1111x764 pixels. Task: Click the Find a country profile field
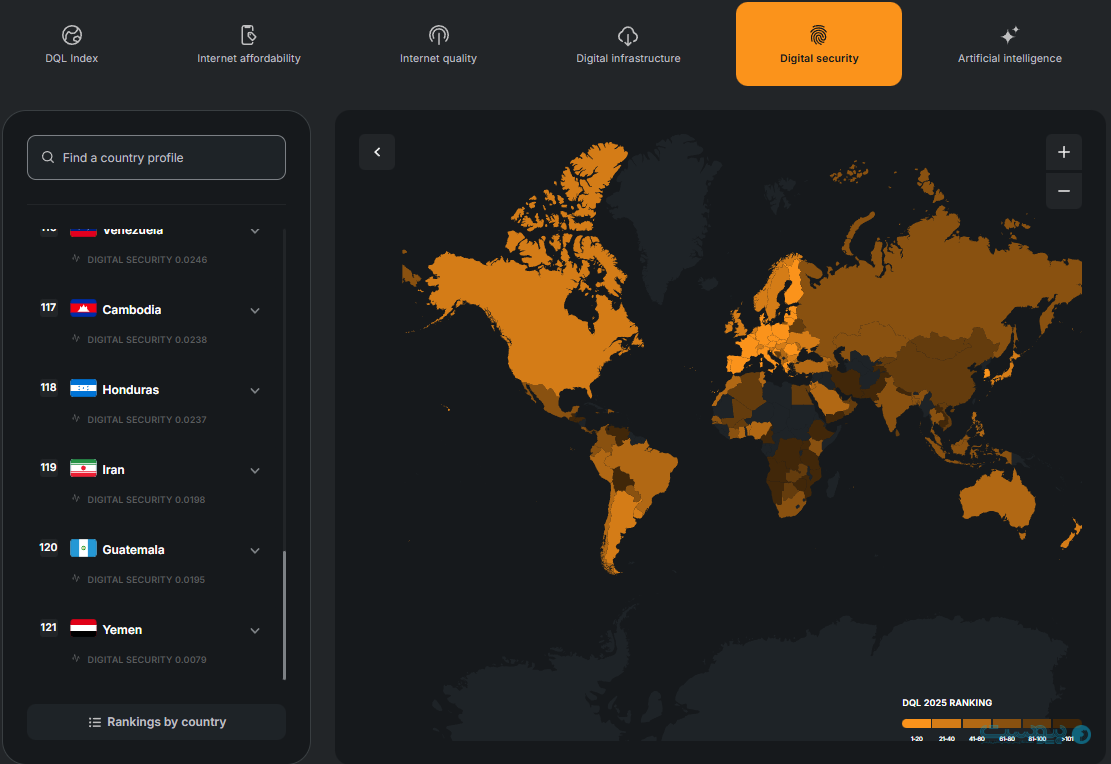coord(156,158)
